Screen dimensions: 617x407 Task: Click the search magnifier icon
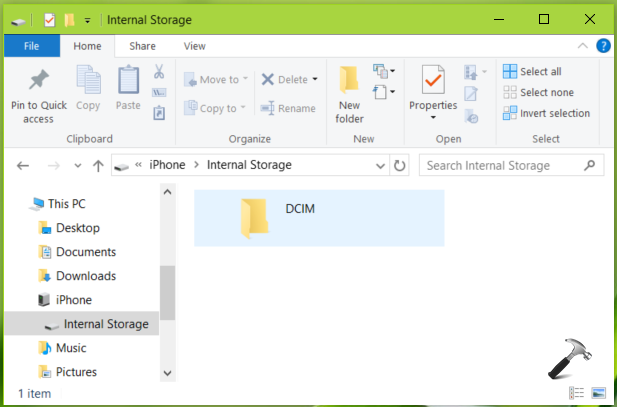(589, 165)
